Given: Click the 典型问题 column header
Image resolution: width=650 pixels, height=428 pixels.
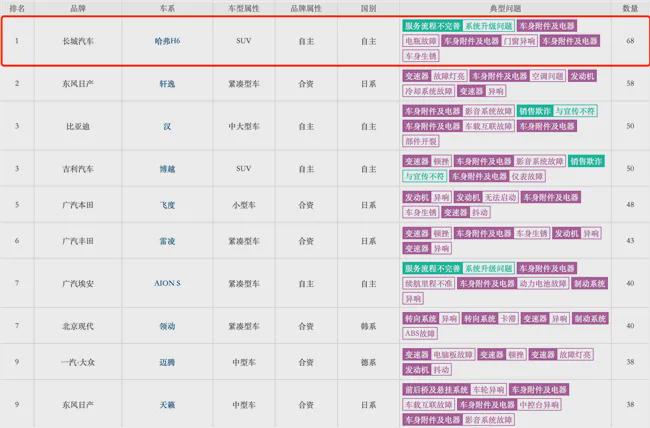Looking at the screenshot, I should click(x=505, y=8).
